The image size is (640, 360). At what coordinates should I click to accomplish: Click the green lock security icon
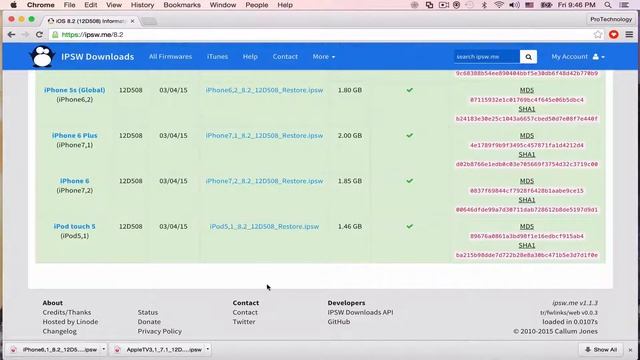click(55, 35)
